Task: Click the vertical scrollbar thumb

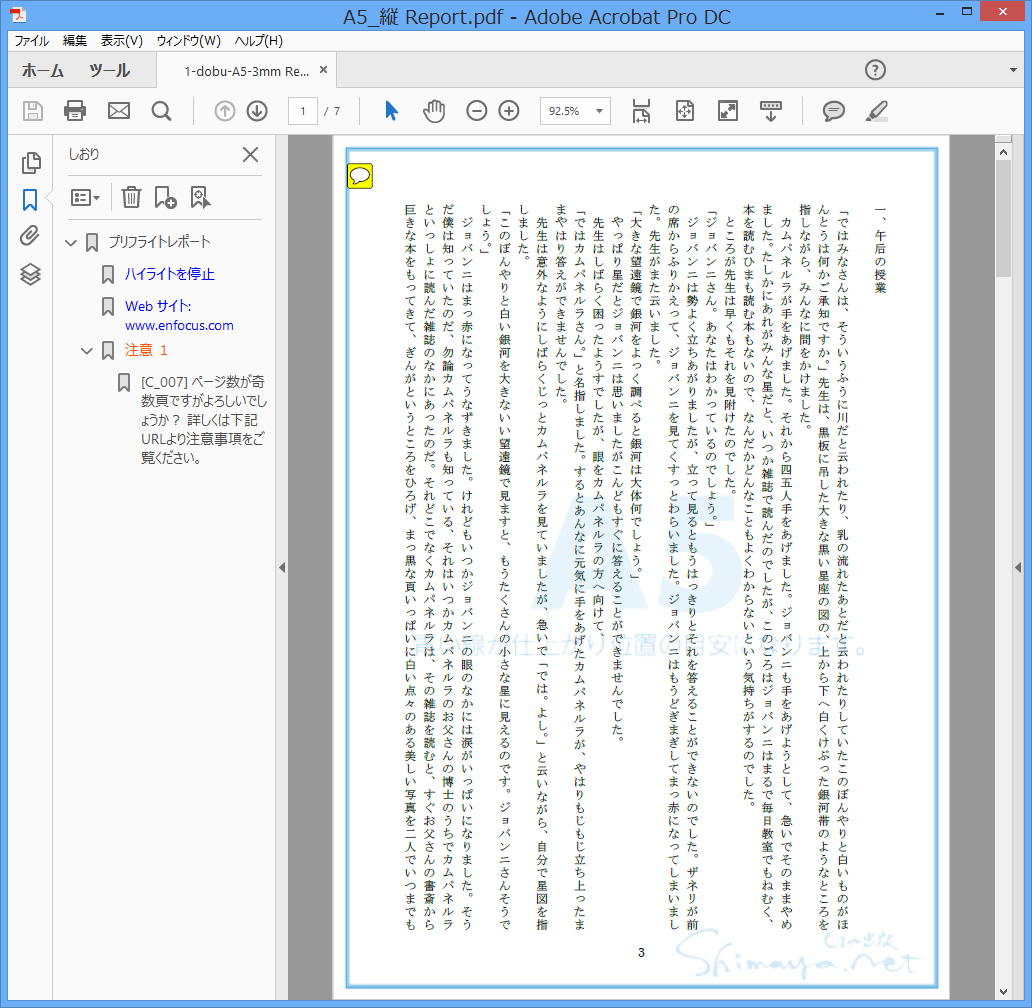Action: [x=1003, y=218]
